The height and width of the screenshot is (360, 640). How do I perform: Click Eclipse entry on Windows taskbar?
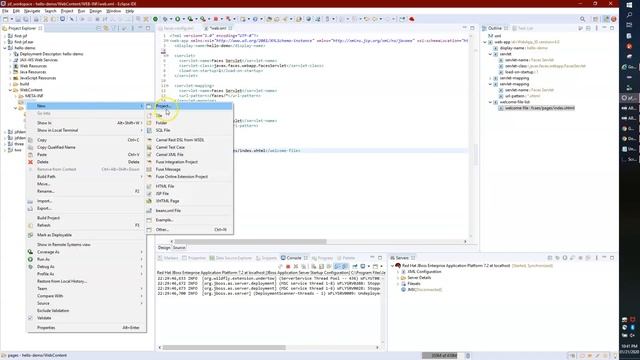point(629,98)
